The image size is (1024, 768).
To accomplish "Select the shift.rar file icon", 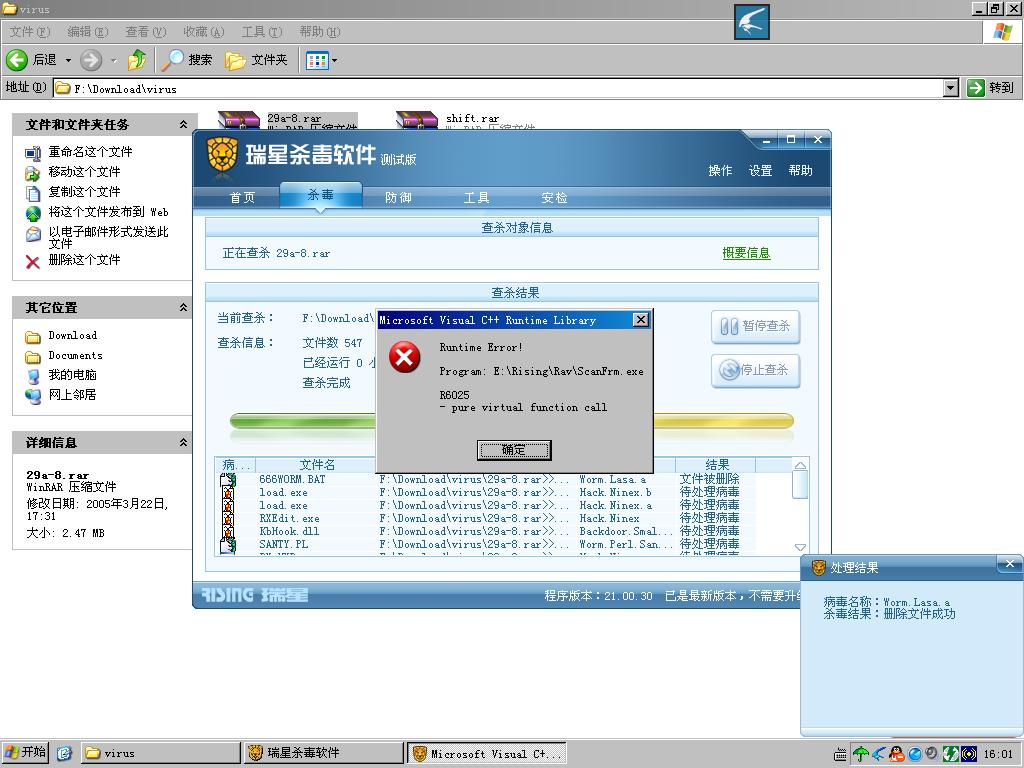I will (417, 120).
